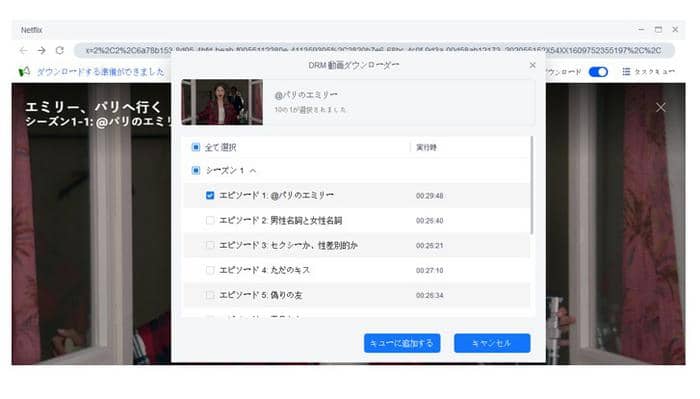Click the megaphone notification icon
700x399 pixels.
click(x=25, y=71)
